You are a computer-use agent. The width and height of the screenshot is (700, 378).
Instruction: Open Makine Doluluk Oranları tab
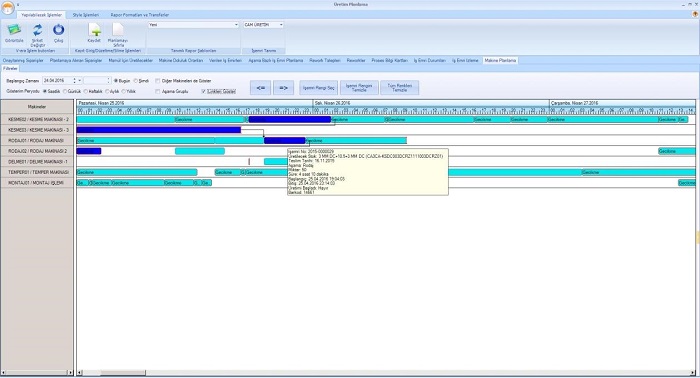click(x=181, y=60)
